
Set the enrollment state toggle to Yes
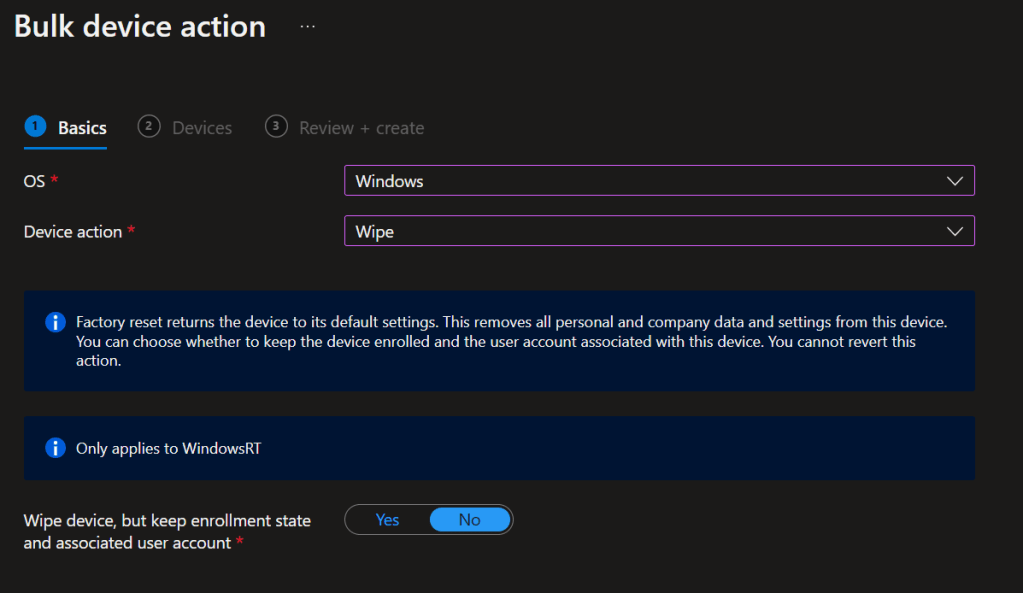pos(387,519)
